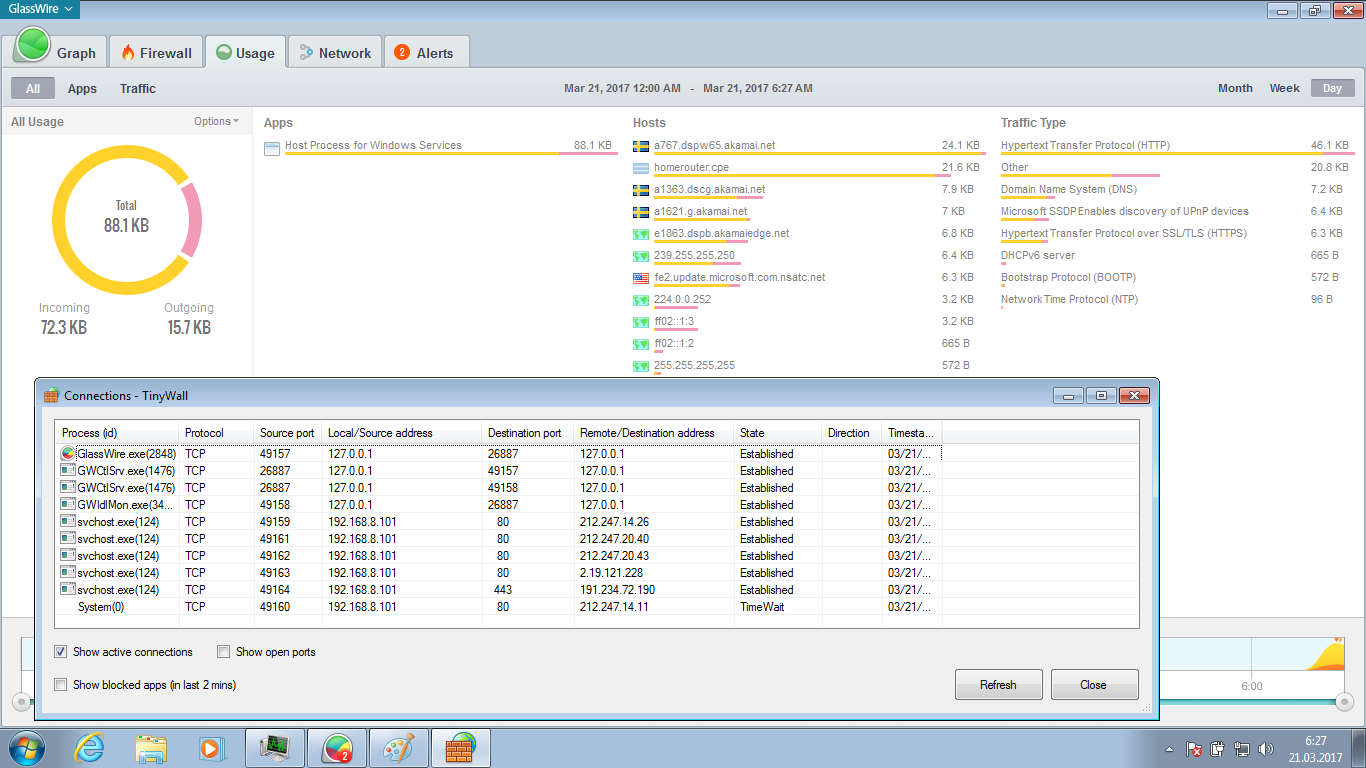Click Close button in Connections dialog
The image size is (1366, 768).
1093,685
